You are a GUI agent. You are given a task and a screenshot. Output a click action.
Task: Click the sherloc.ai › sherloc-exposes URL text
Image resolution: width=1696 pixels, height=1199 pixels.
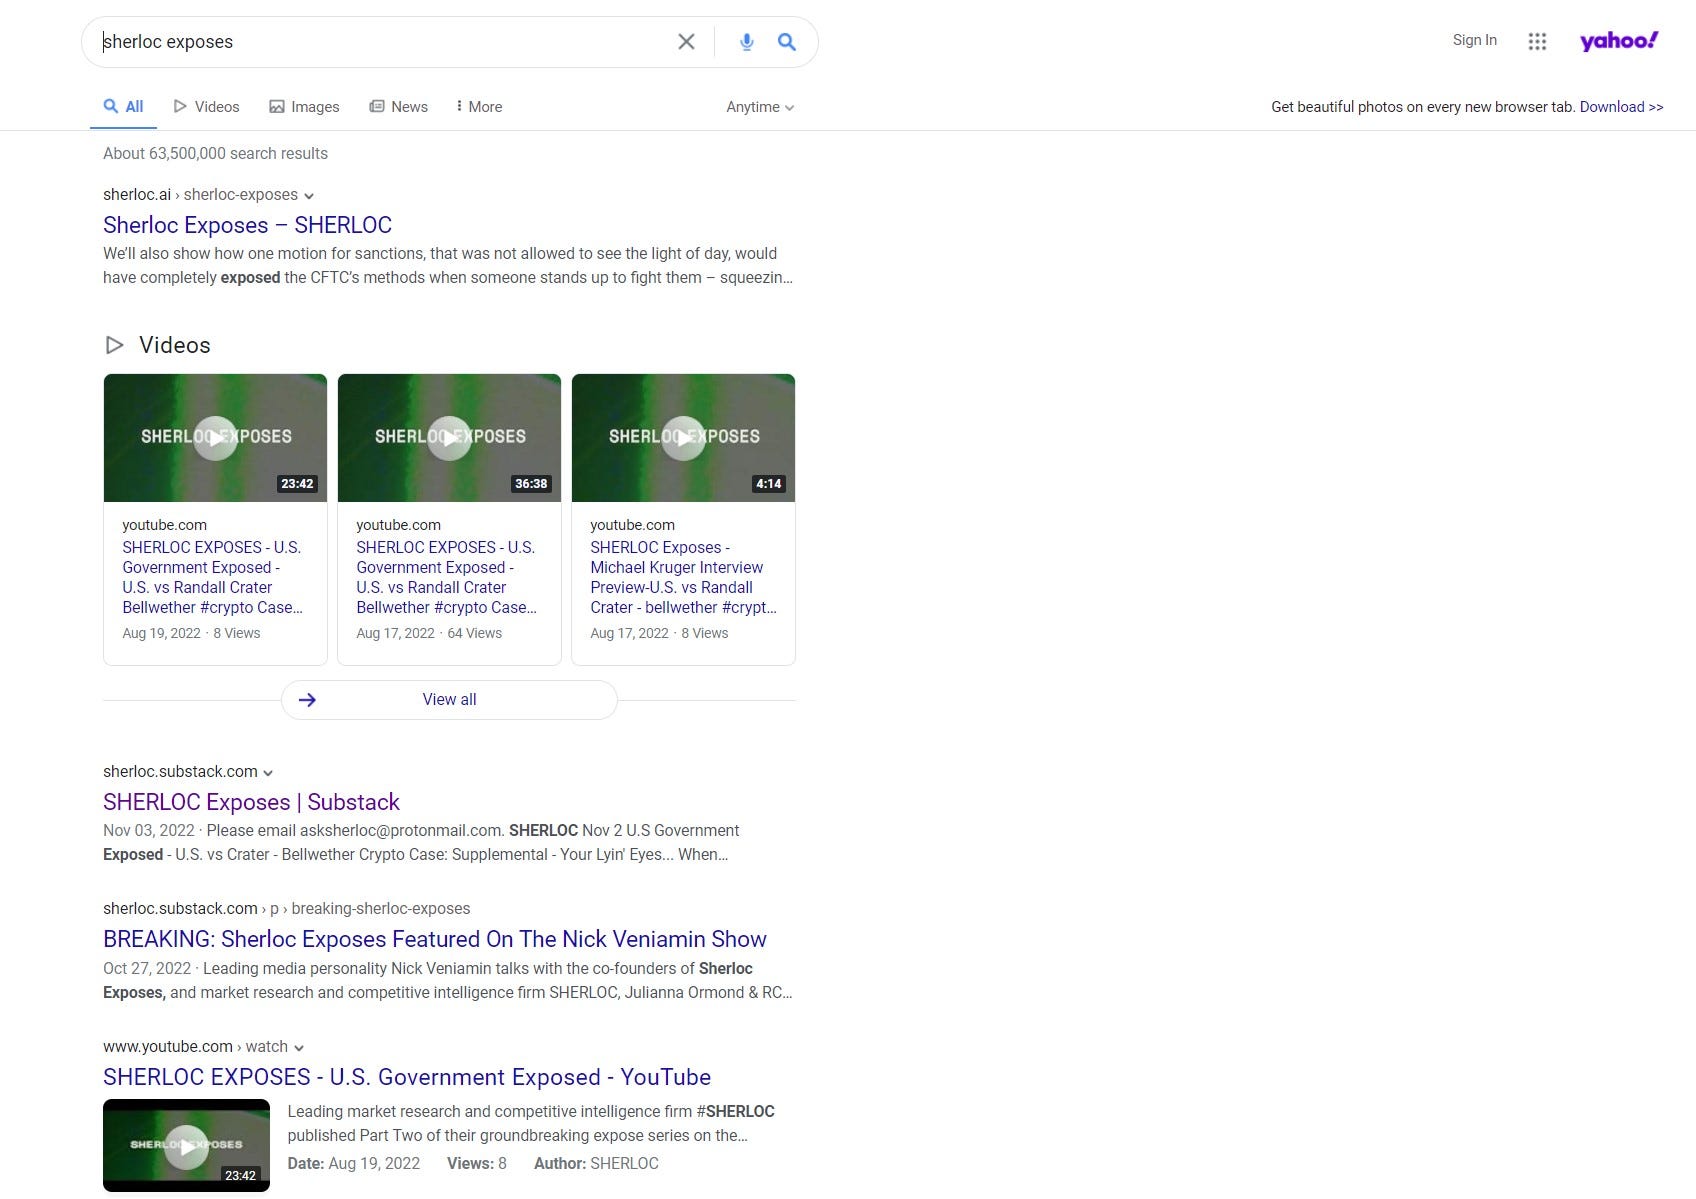[x=200, y=194]
